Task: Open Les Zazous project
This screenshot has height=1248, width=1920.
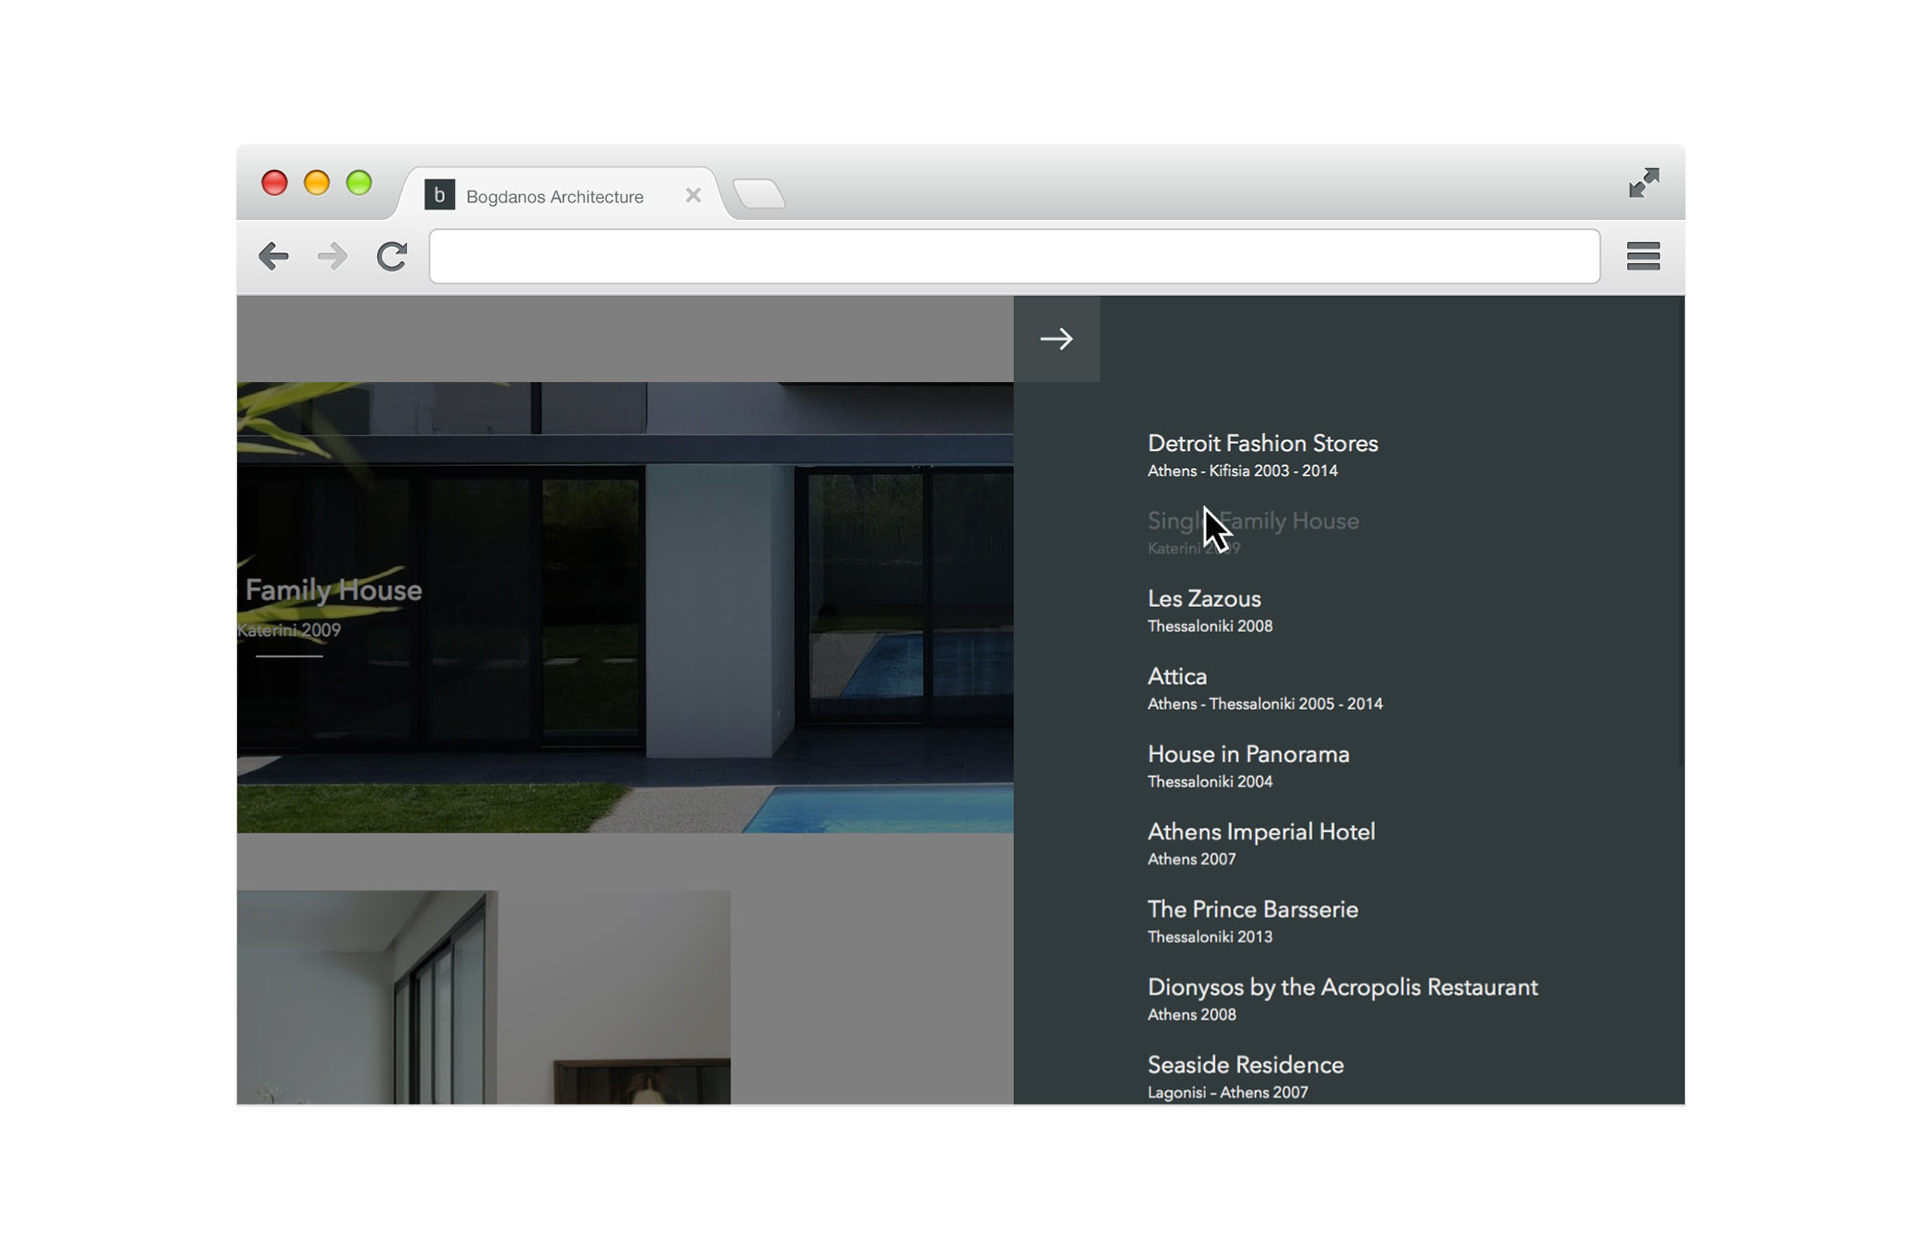Action: tap(1204, 598)
